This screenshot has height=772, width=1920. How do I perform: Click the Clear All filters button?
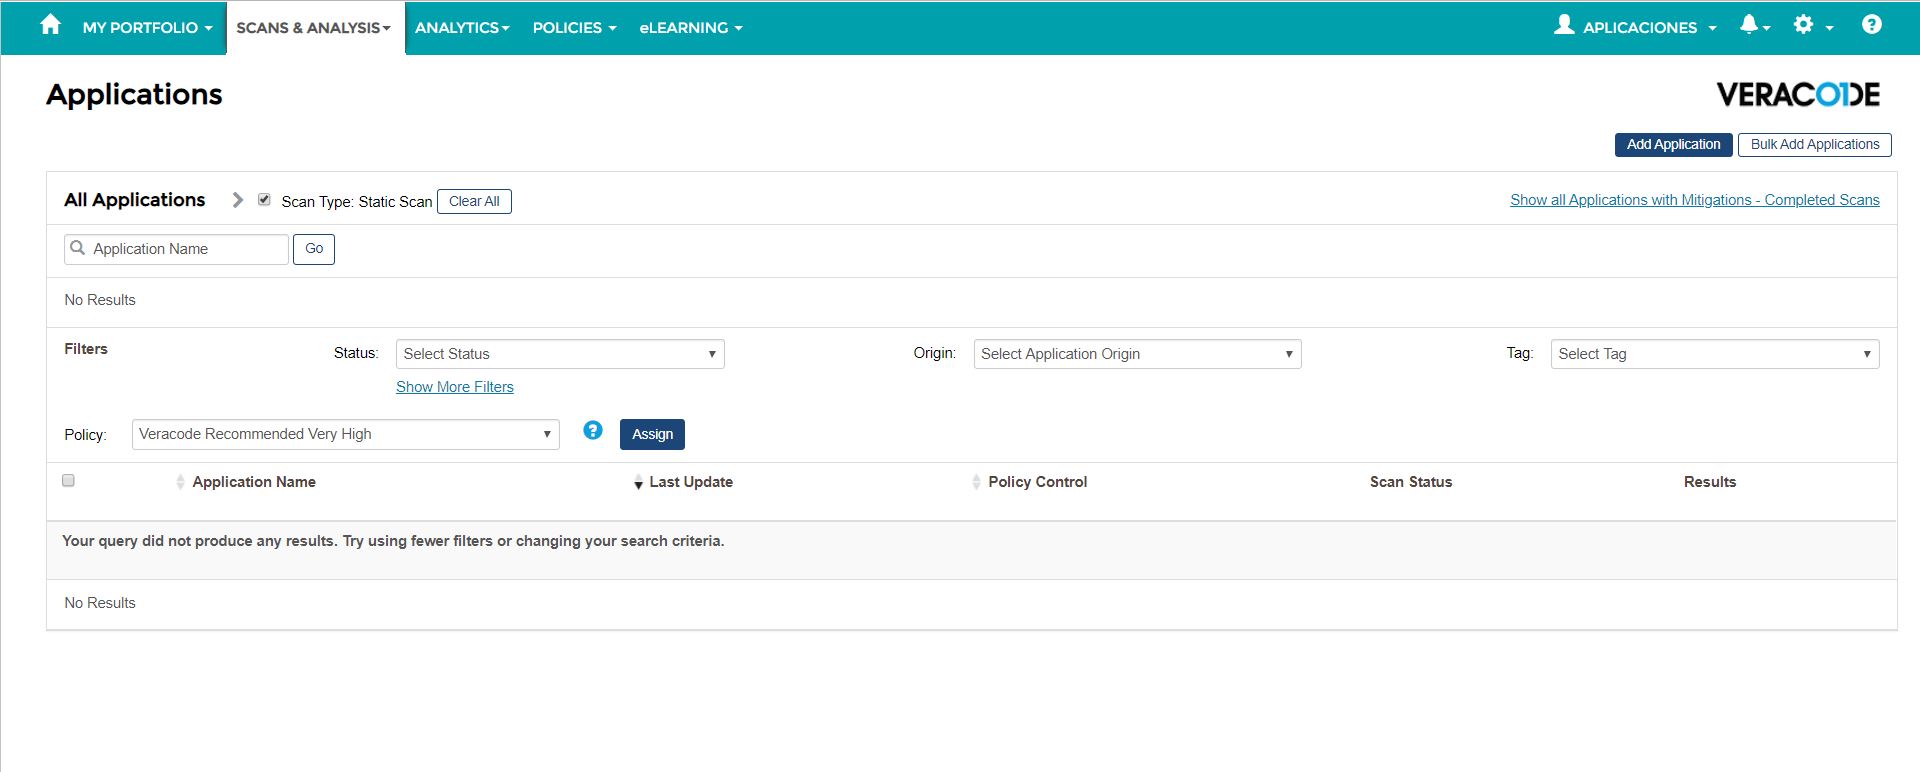474,201
